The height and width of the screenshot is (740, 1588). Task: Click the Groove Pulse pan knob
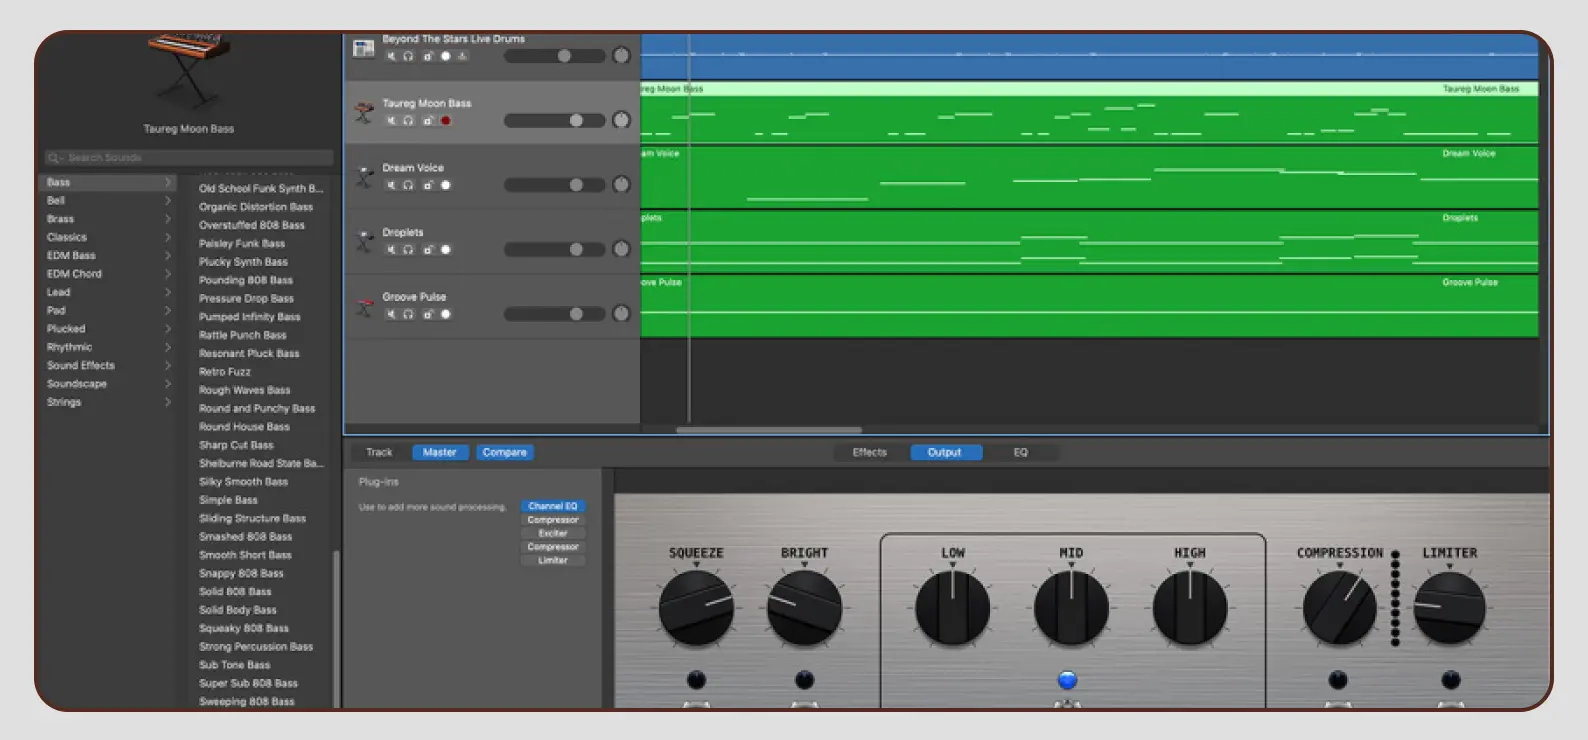click(621, 313)
